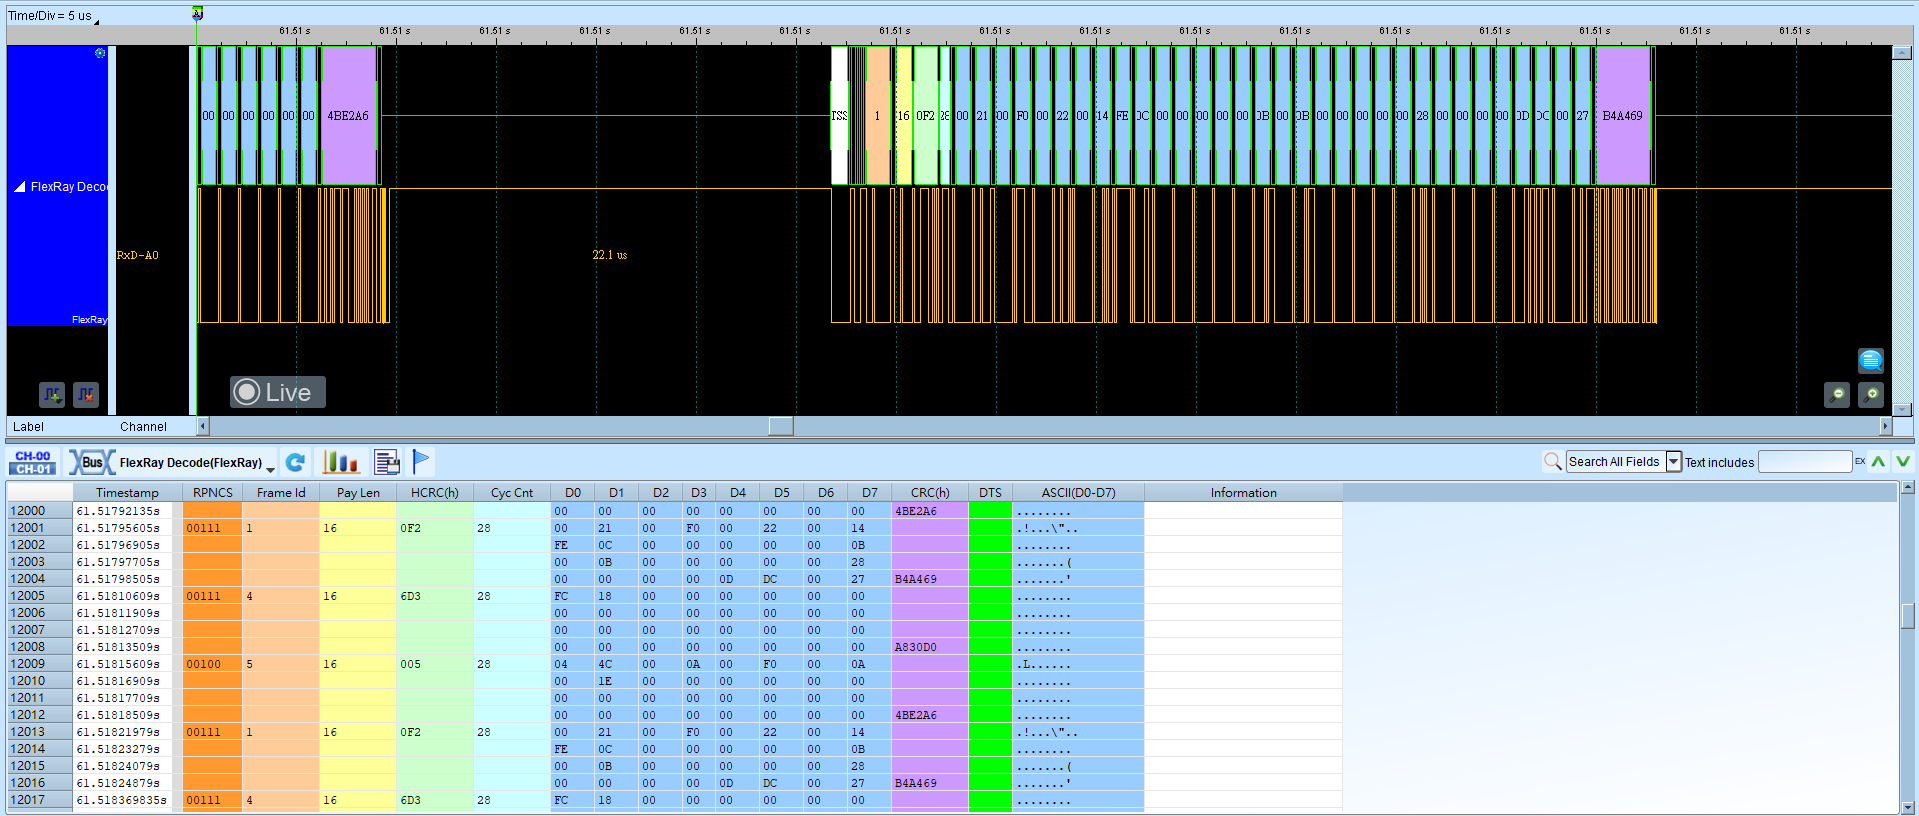Click the 4BE2A6 CRC block in waveform
Image resolution: width=1919 pixels, height=816 pixels.
click(x=349, y=115)
